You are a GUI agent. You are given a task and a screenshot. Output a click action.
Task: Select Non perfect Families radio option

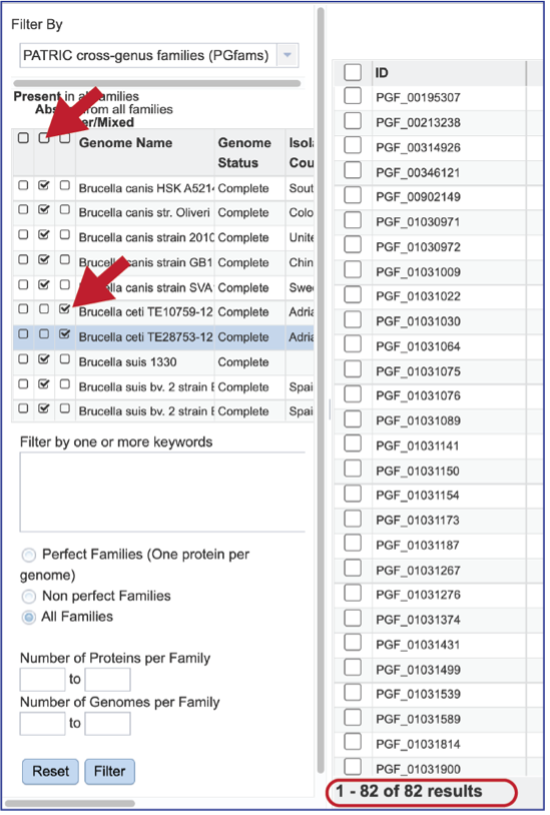click(29, 596)
